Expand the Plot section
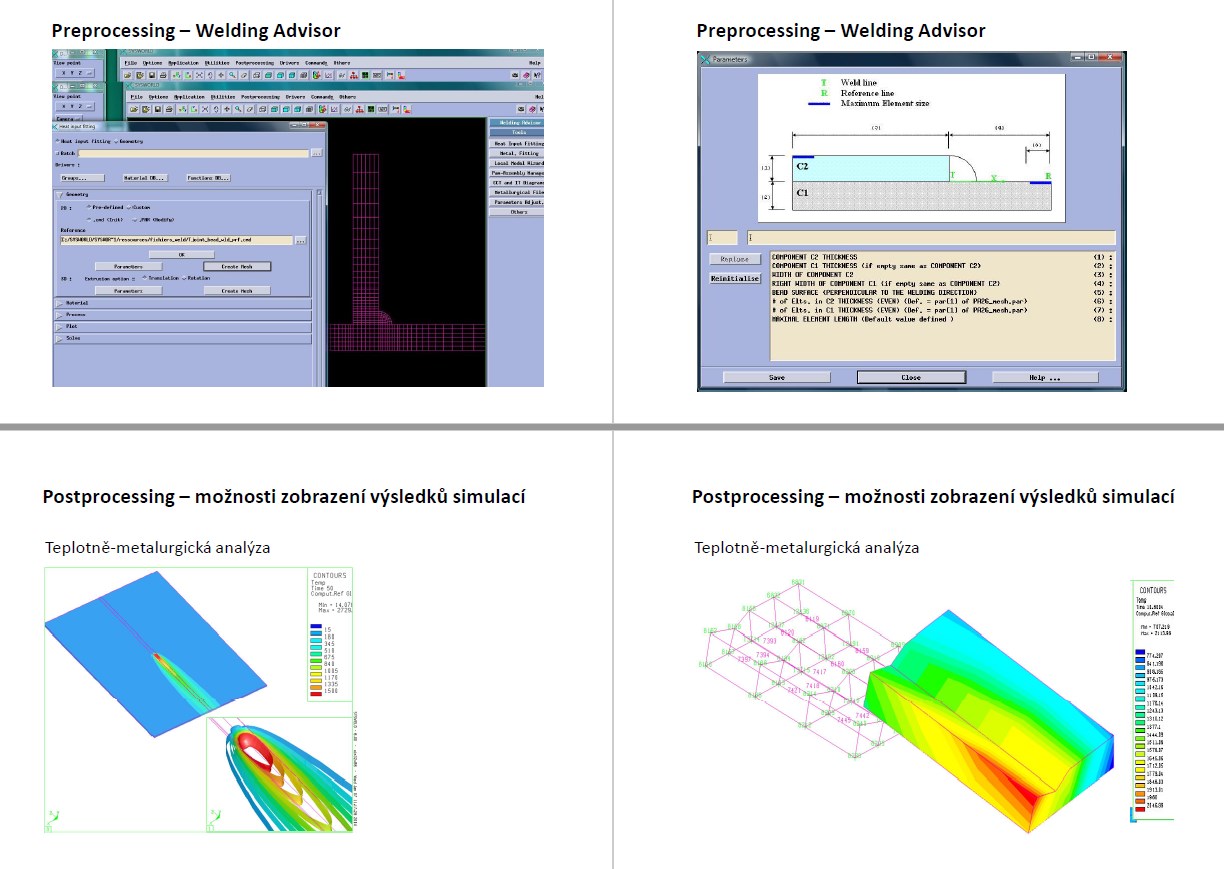This screenshot has width=1224, height=869. click(60, 328)
